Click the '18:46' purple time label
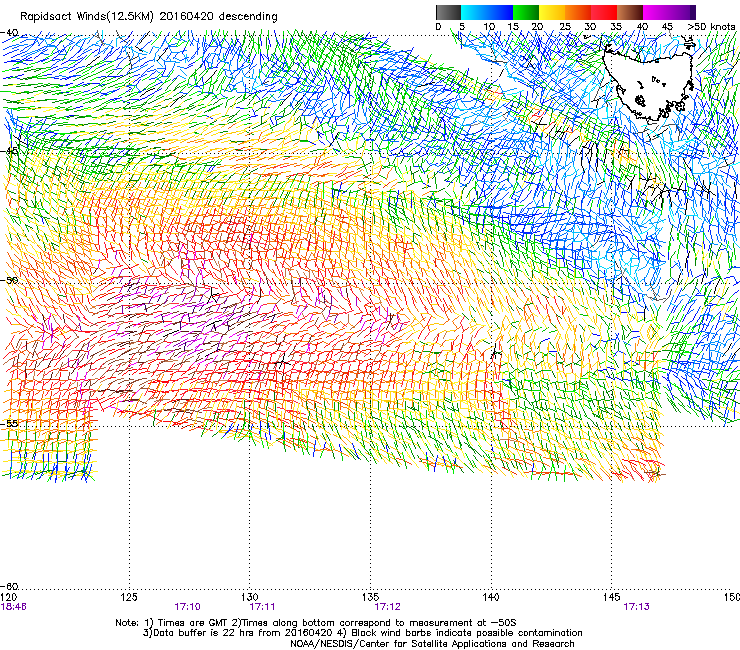Viewport: 740px width, 650px height. pyautogui.click(x=13, y=607)
